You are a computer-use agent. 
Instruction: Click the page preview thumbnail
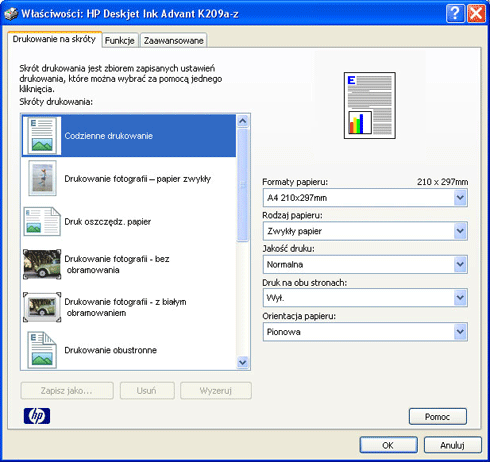[370, 105]
